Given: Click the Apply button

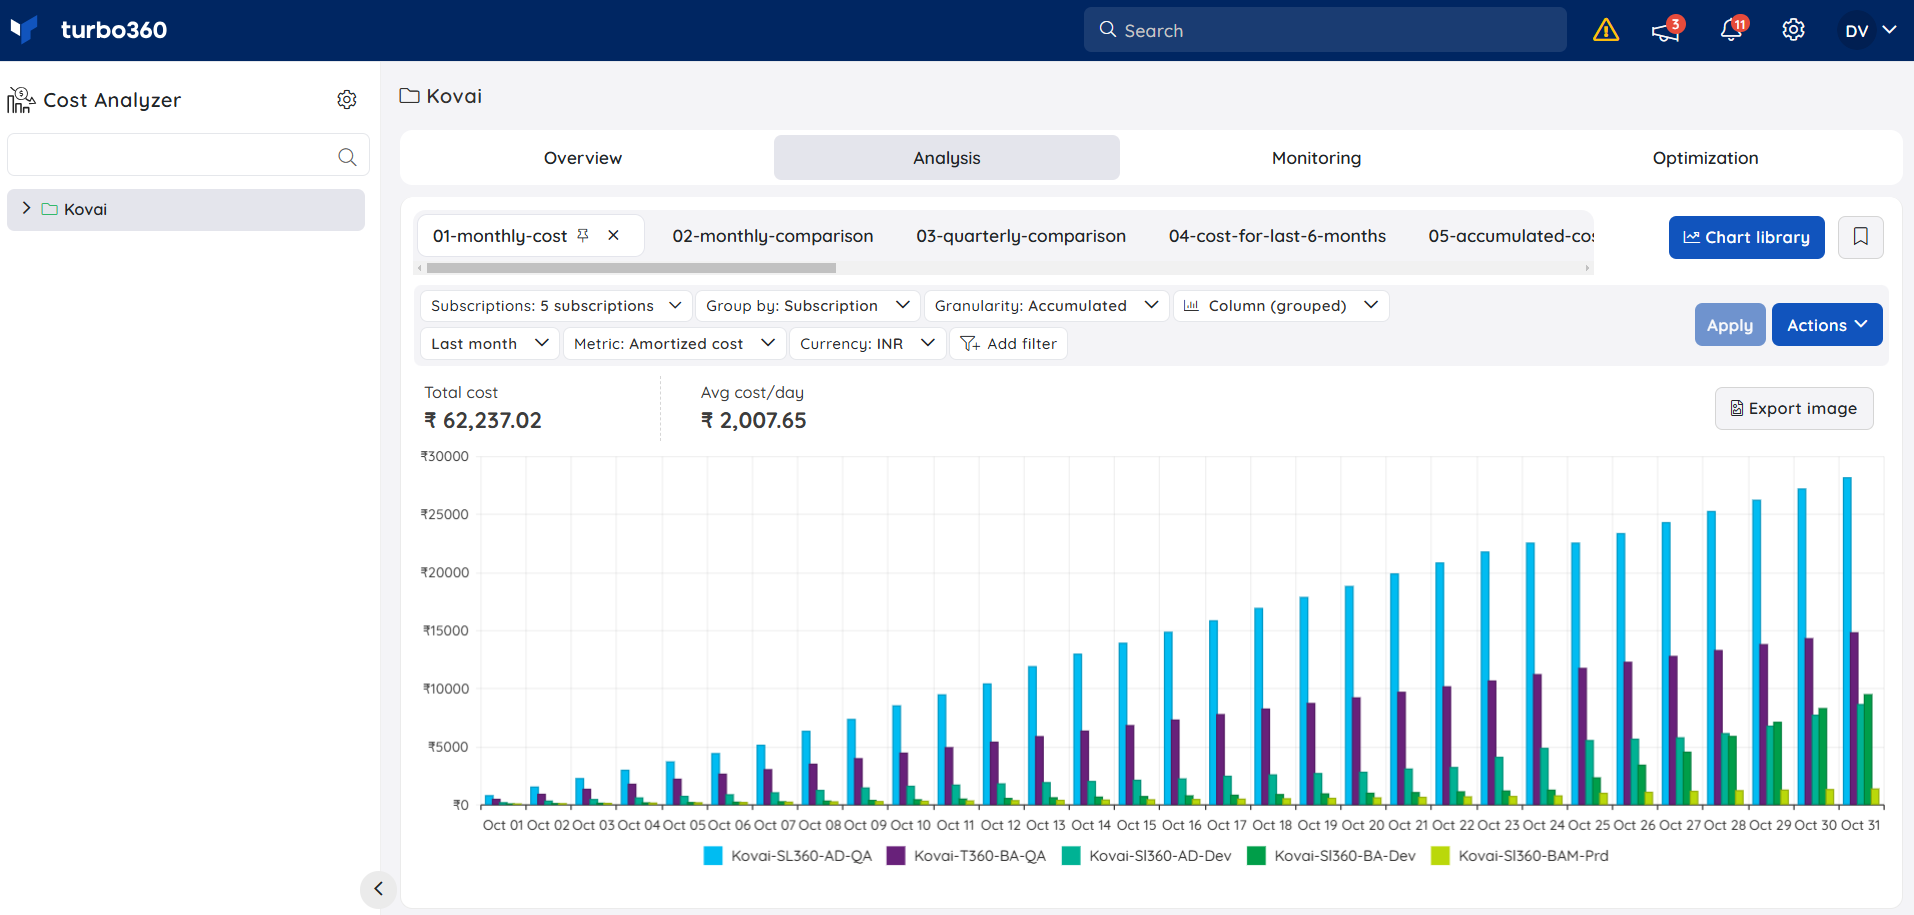Looking at the screenshot, I should coord(1730,325).
